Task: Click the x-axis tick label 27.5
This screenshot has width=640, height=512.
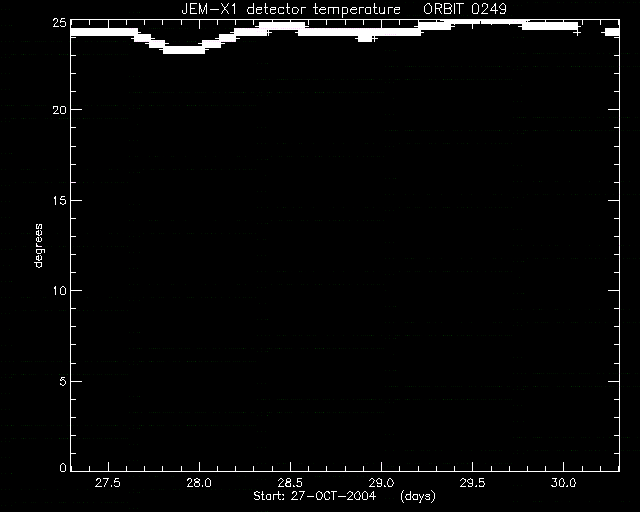Action: coord(108,483)
